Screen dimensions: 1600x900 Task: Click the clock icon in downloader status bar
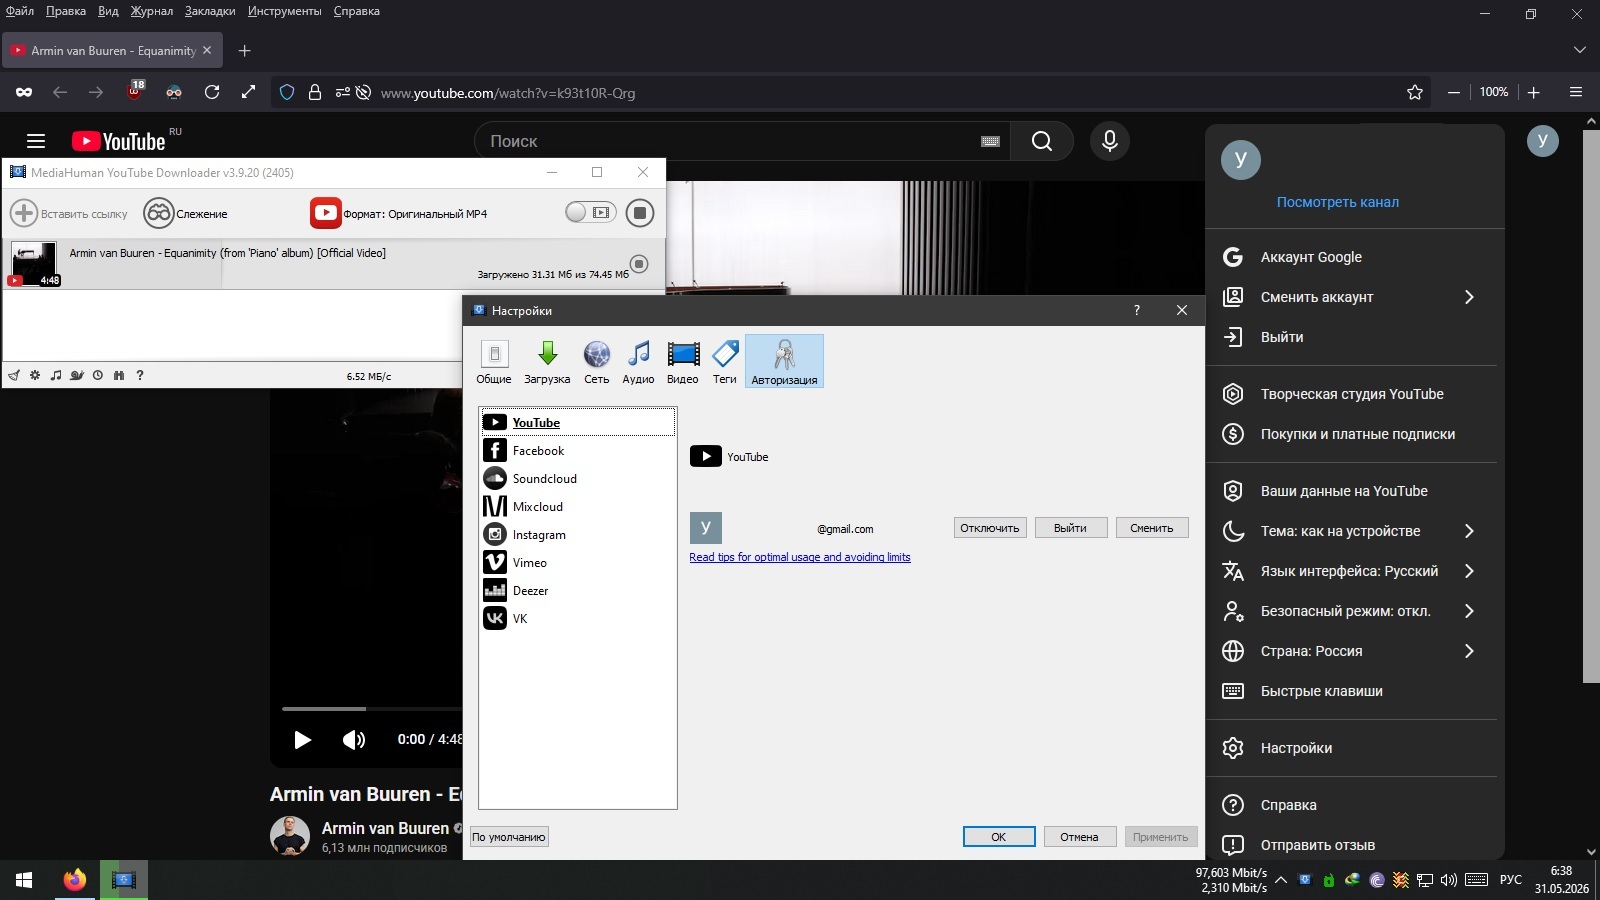point(98,376)
